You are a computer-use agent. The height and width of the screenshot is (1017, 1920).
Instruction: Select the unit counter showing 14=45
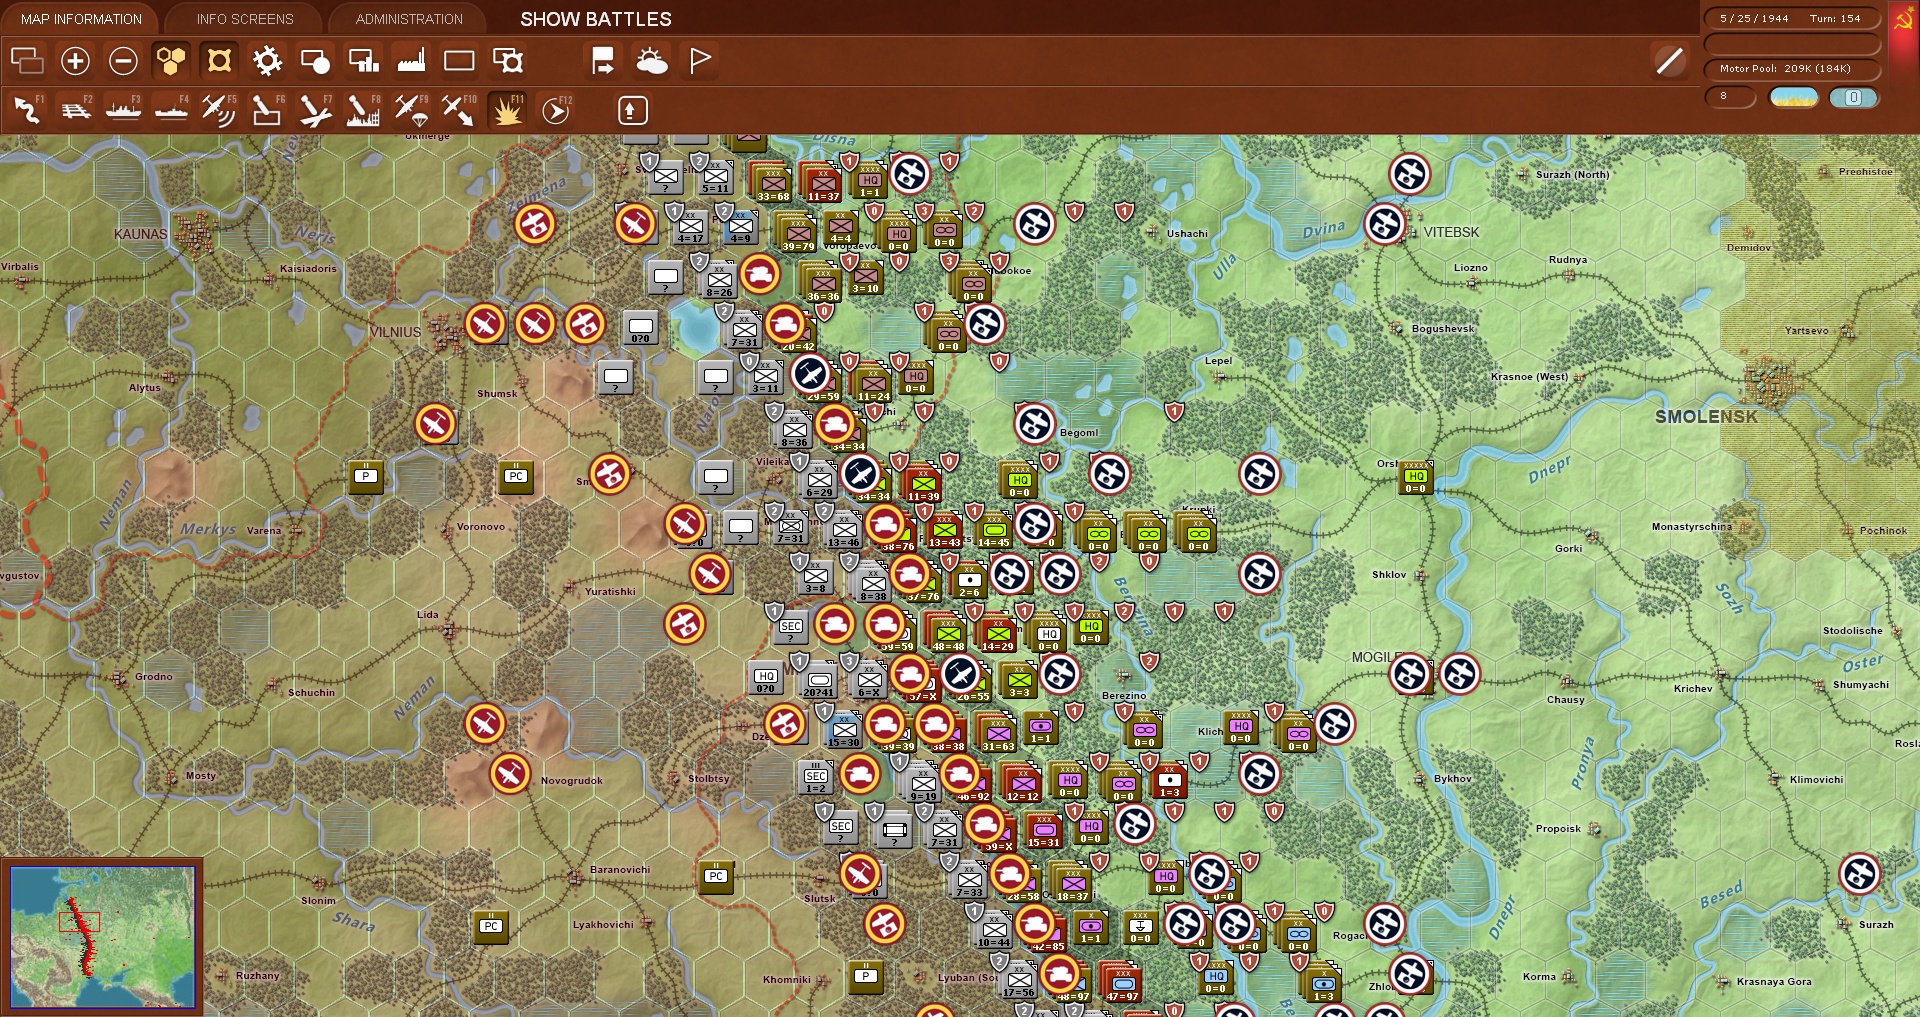coord(994,530)
